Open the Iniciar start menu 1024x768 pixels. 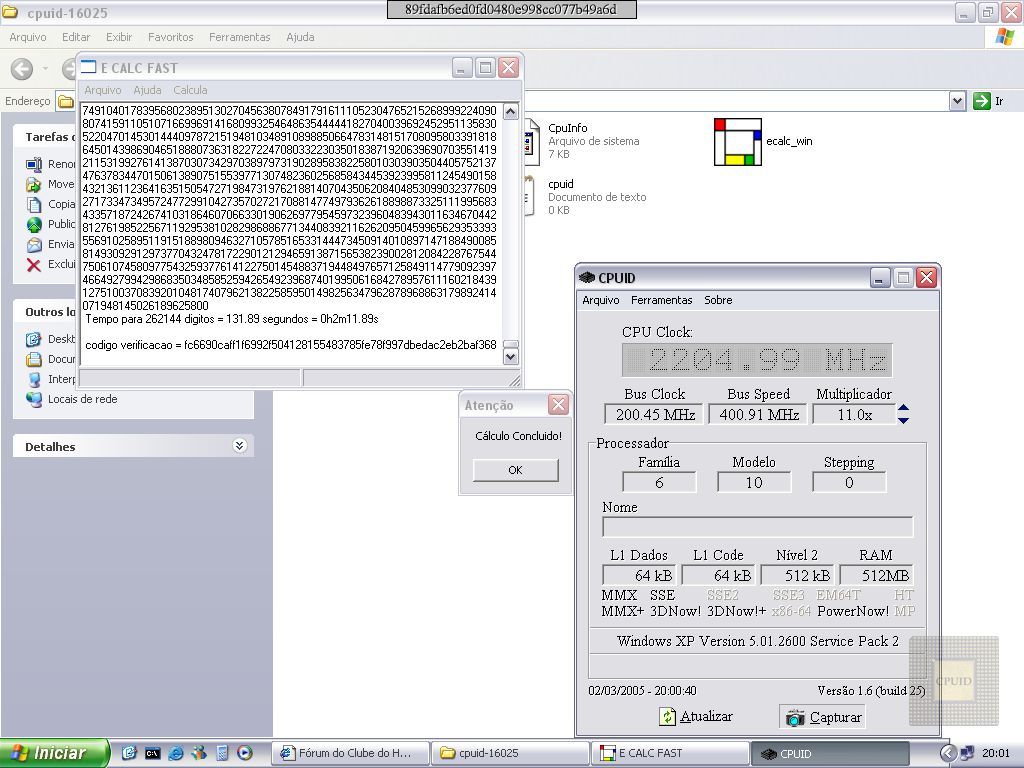54,753
